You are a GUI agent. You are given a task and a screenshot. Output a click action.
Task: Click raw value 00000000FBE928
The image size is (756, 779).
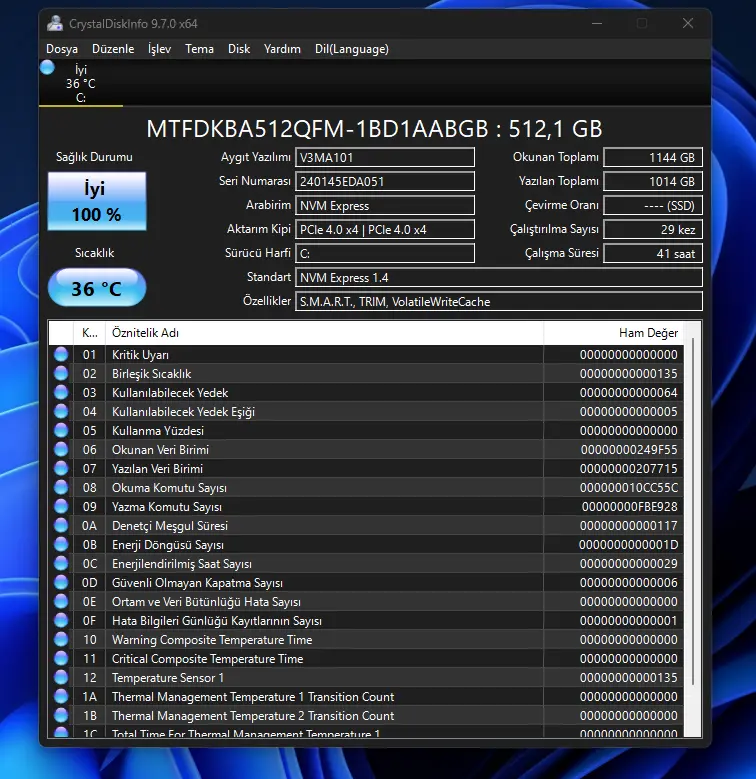[630, 507]
